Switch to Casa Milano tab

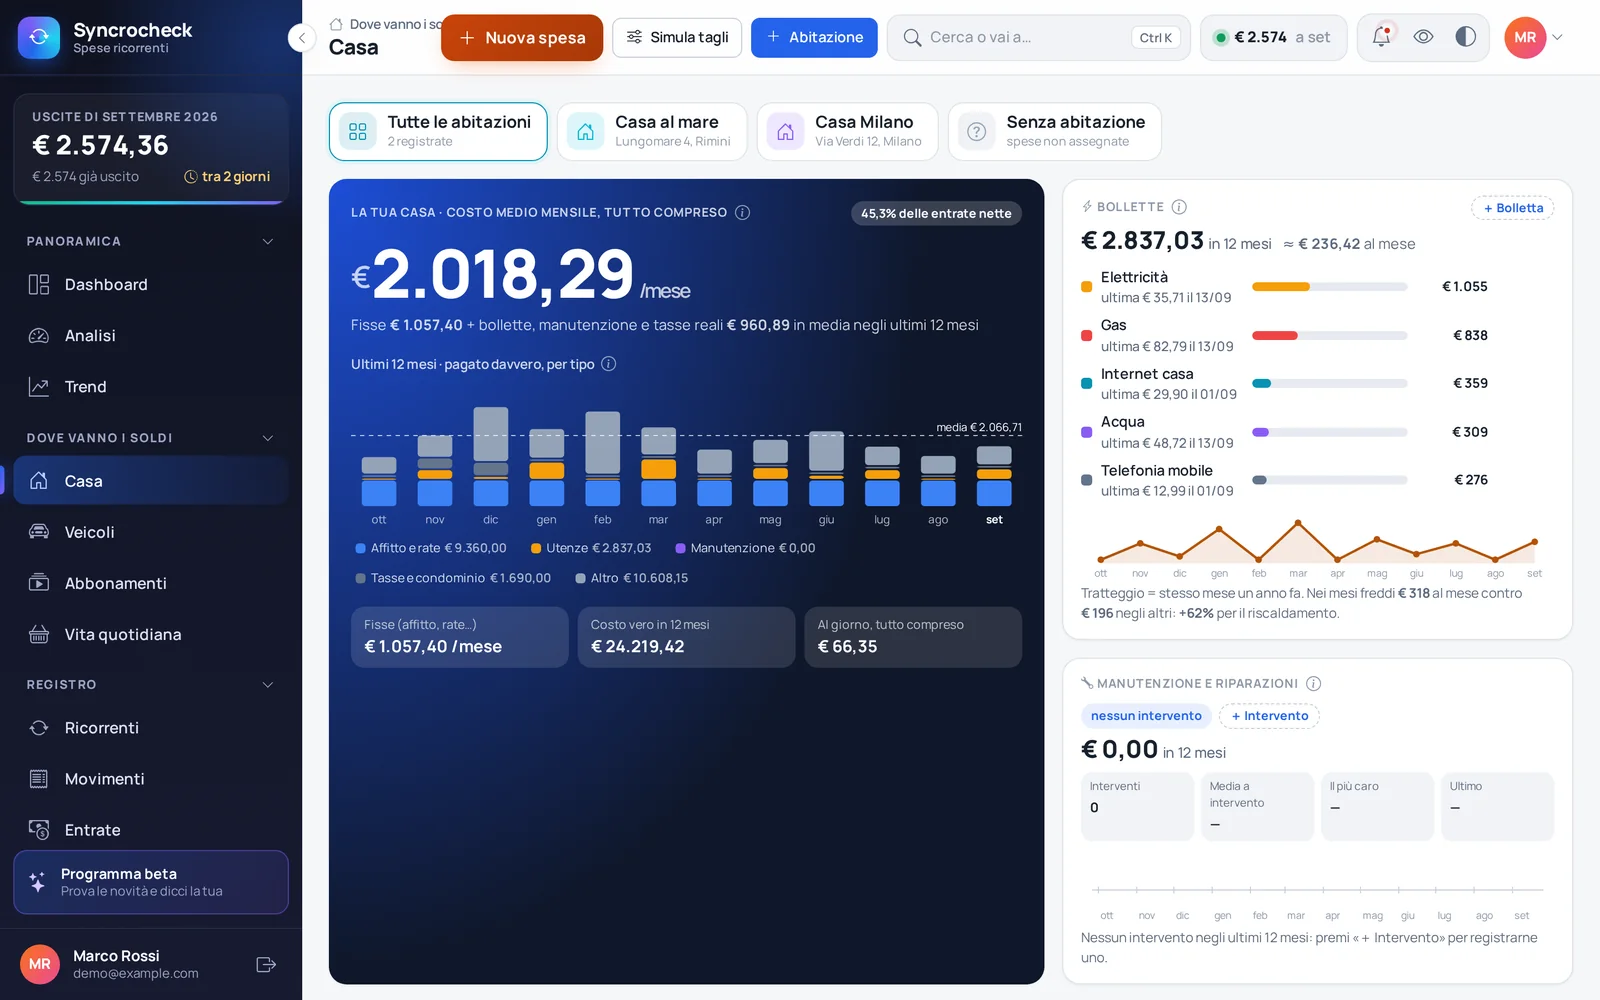tap(847, 131)
